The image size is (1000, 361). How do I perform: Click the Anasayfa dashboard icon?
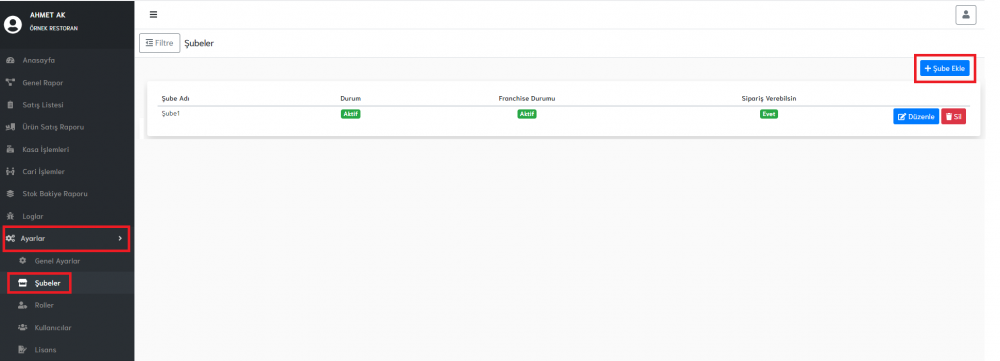(10, 61)
